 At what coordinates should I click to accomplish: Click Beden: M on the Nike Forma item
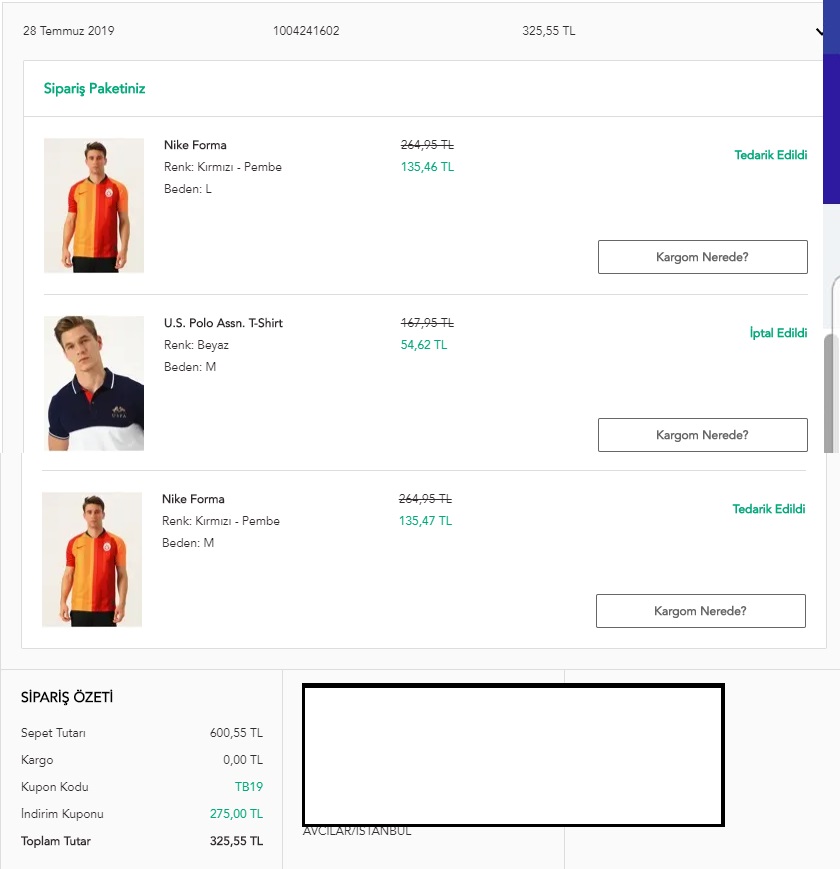click(x=188, y=543)
